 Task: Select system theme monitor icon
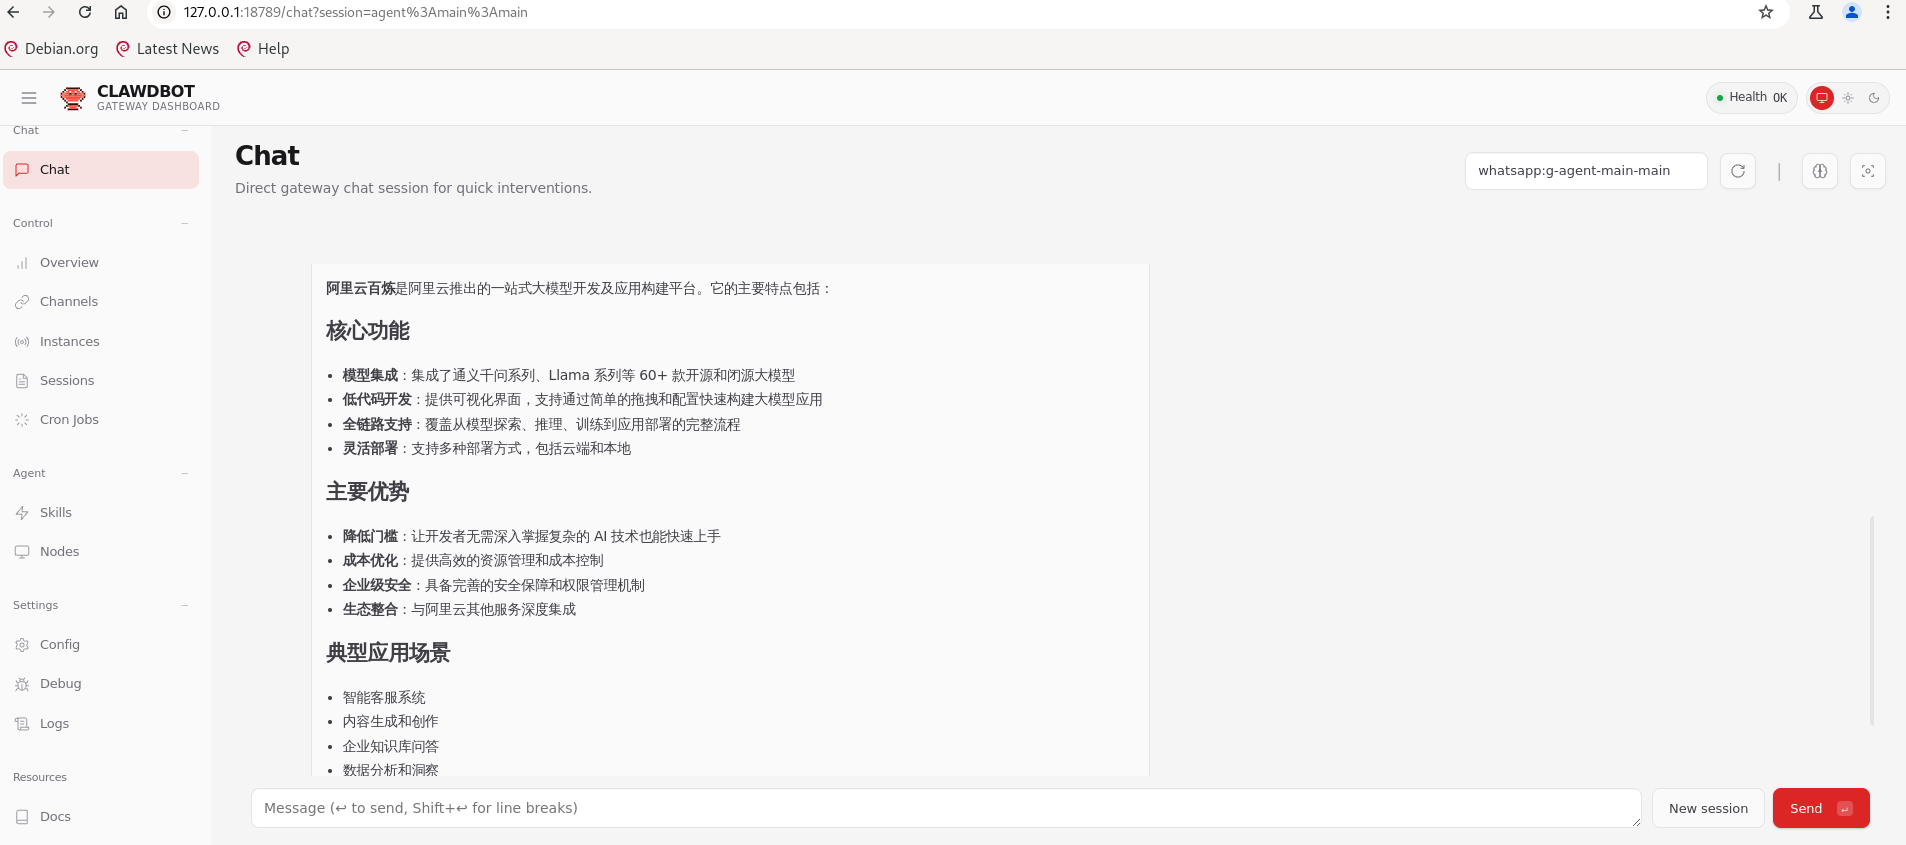tap(1822, 98)
